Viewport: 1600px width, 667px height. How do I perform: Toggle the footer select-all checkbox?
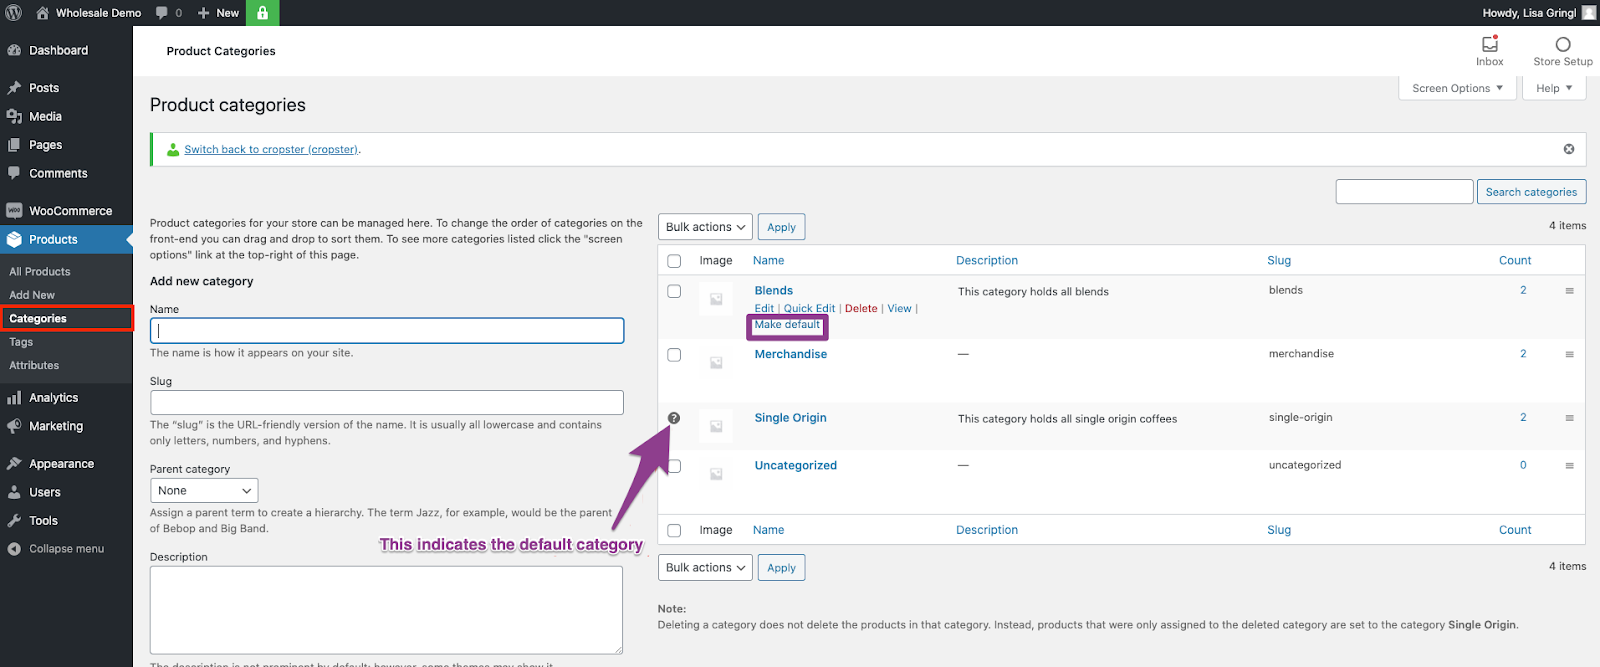(x=674, y=531)
